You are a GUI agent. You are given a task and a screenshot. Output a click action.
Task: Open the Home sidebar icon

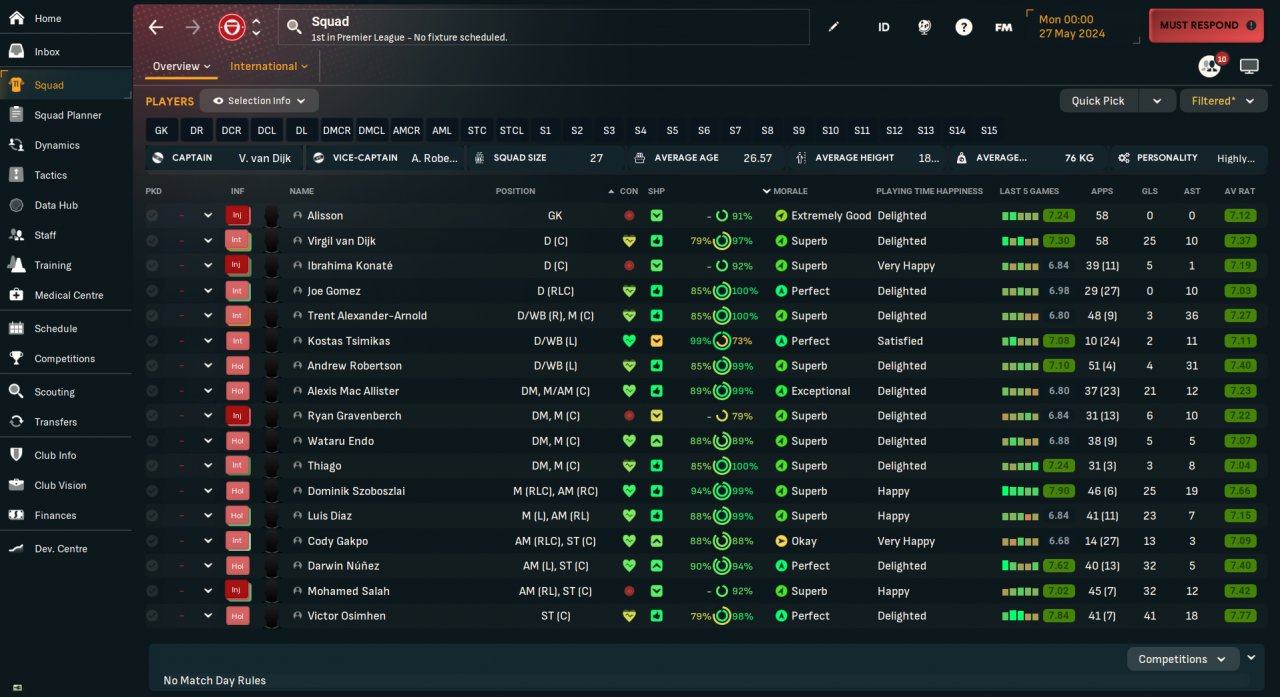click(16, 18)
